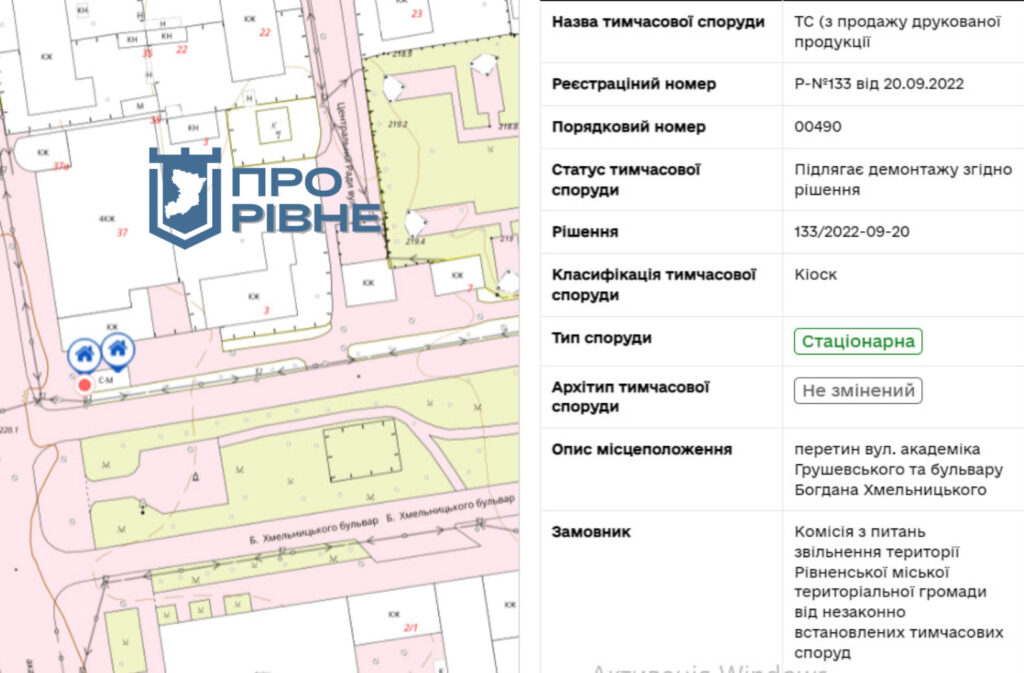Click the red dot marker on map
The height and width of the screenshot is (673, 1024).
pyautogui.click(x=84, y=385)
